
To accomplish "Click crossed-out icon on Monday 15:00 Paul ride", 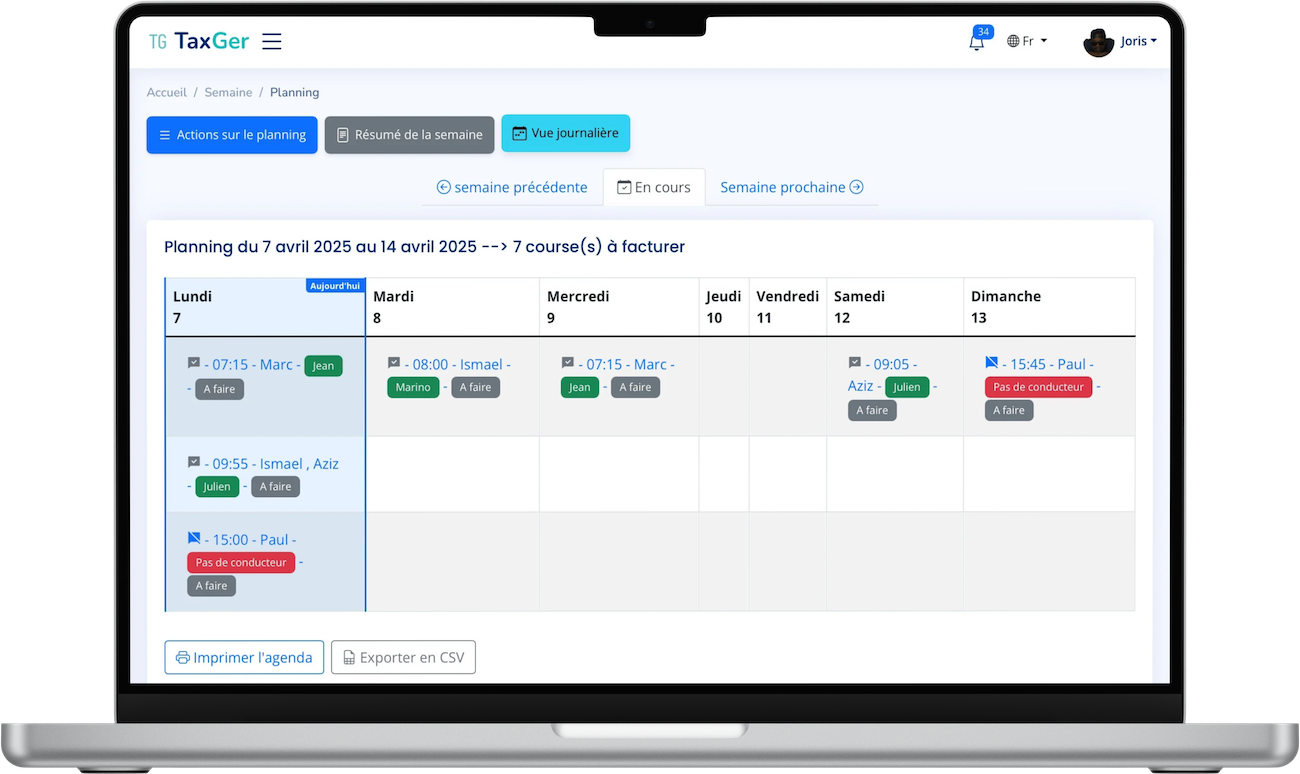I will click(x=194, y=538).
